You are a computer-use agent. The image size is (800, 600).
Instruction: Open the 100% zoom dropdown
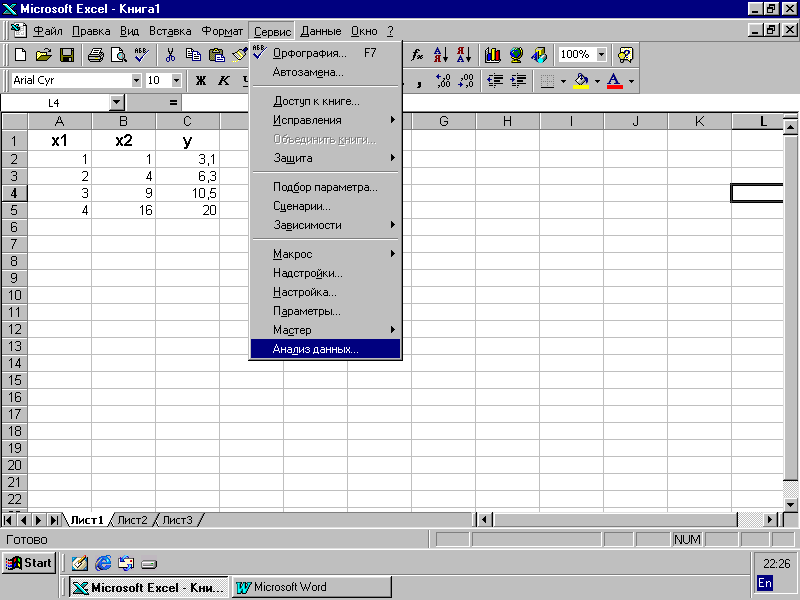(601, 55)
